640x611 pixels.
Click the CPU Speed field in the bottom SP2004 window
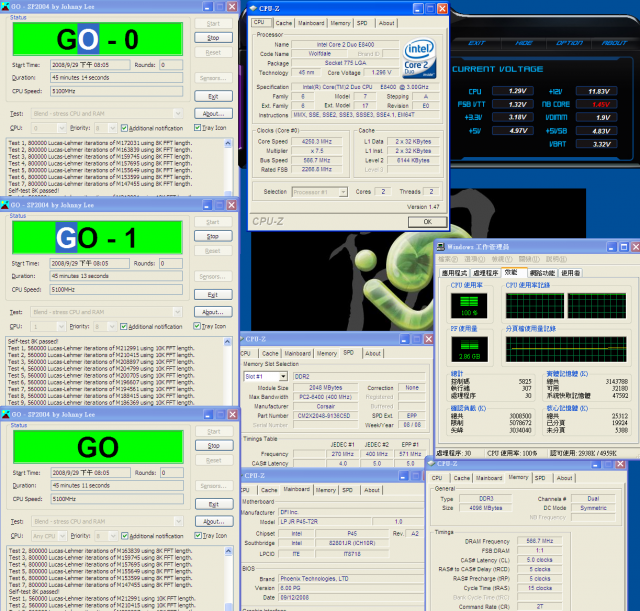pyautogui.click(x=118, y=499)
